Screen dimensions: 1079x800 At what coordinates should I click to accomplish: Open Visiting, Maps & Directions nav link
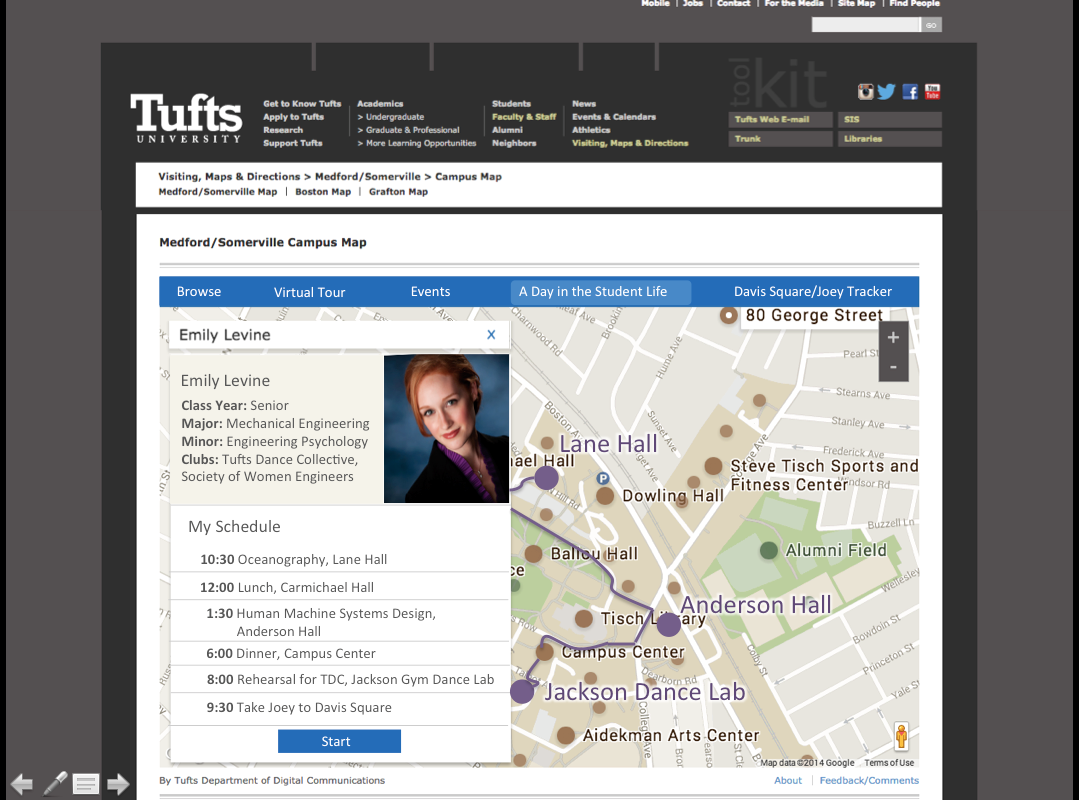[630, 143]
